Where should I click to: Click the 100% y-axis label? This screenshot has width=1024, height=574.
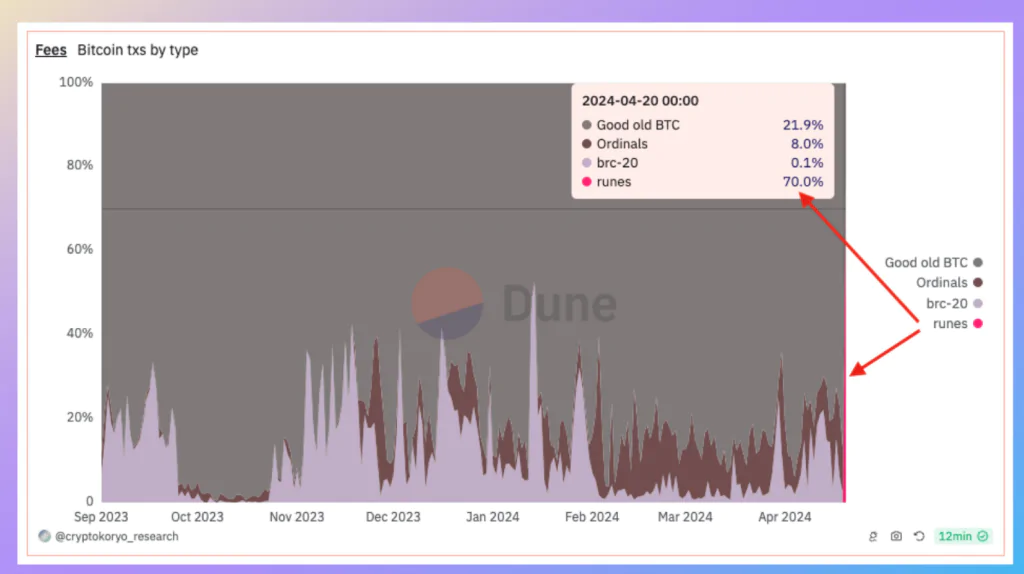[76, 82]
